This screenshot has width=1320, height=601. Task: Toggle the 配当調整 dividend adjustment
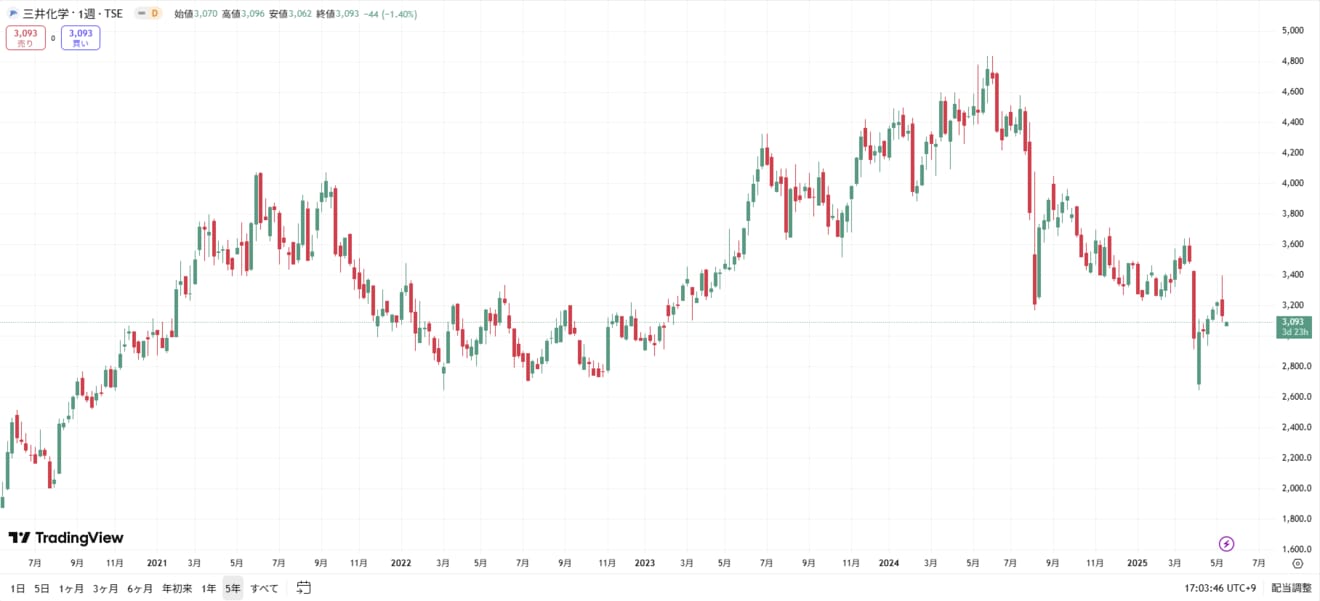[x=1291, y=588]
